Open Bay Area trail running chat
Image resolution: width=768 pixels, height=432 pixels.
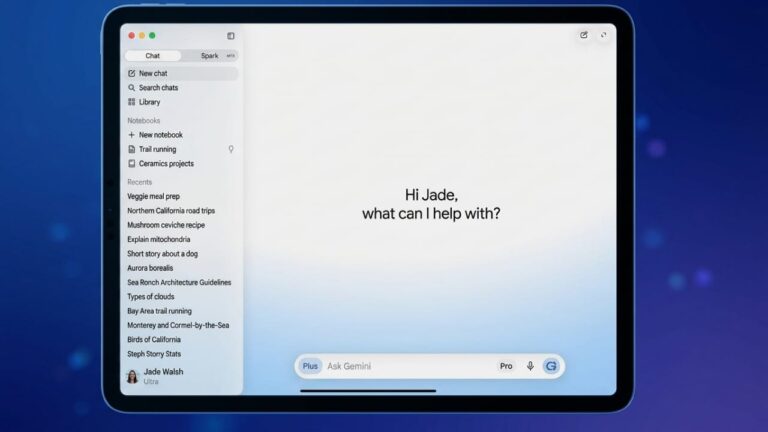[160, 311]
